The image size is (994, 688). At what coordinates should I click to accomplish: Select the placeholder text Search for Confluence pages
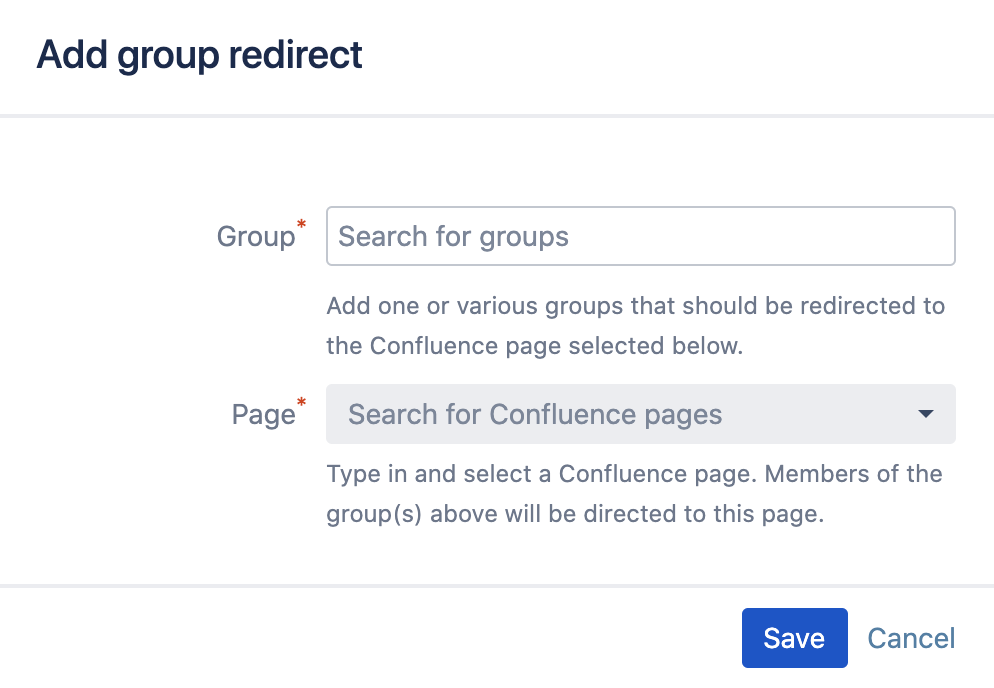pos(535,414)
